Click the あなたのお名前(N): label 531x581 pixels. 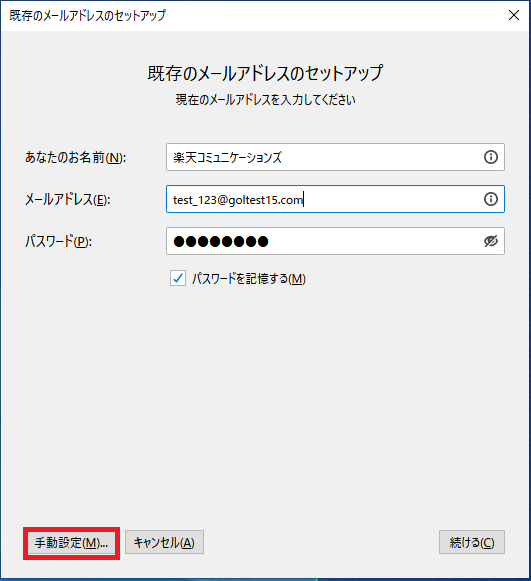75,157
